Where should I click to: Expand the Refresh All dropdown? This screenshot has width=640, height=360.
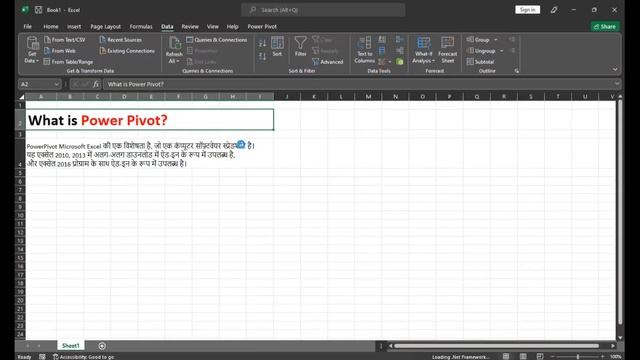click(x=174, y=61)
